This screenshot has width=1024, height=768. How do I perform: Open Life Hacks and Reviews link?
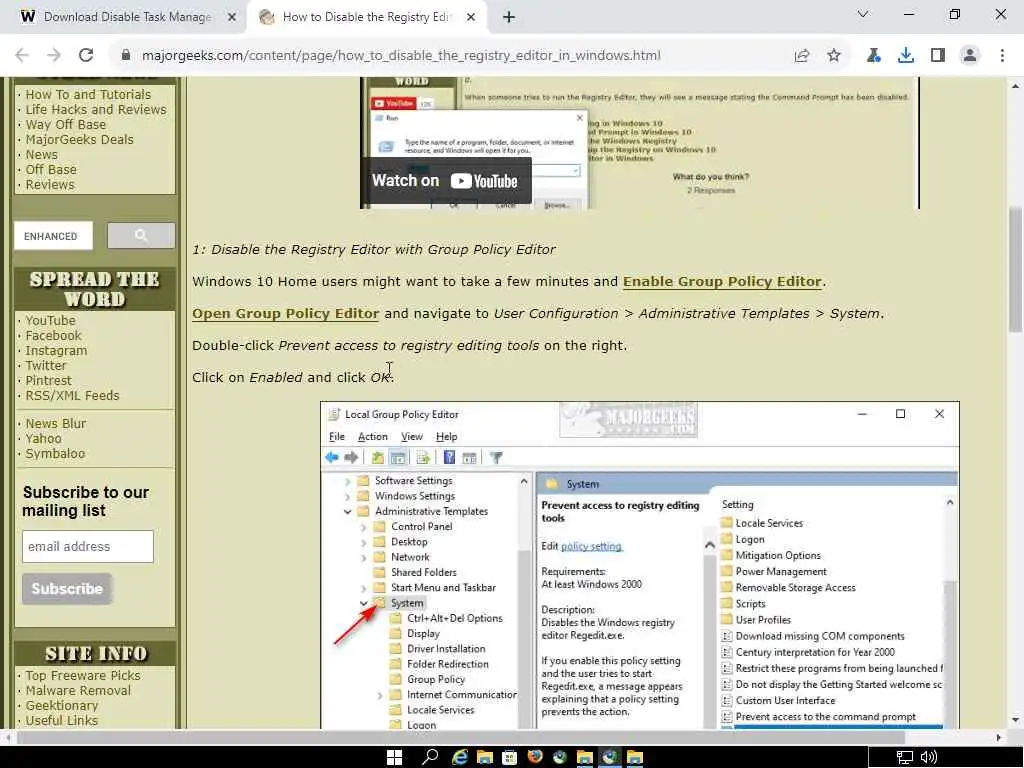click(x=96, y=110)
